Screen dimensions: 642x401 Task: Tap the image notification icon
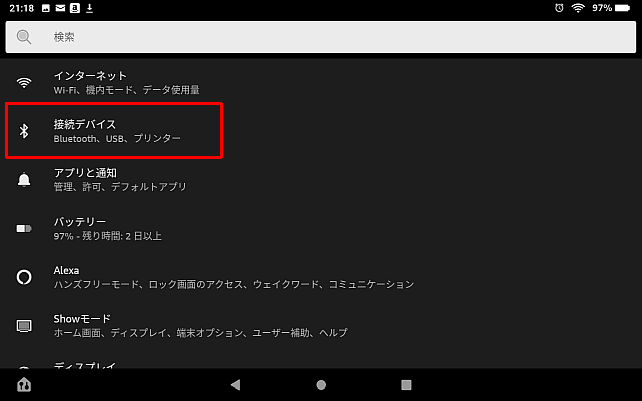coord(46,8)
